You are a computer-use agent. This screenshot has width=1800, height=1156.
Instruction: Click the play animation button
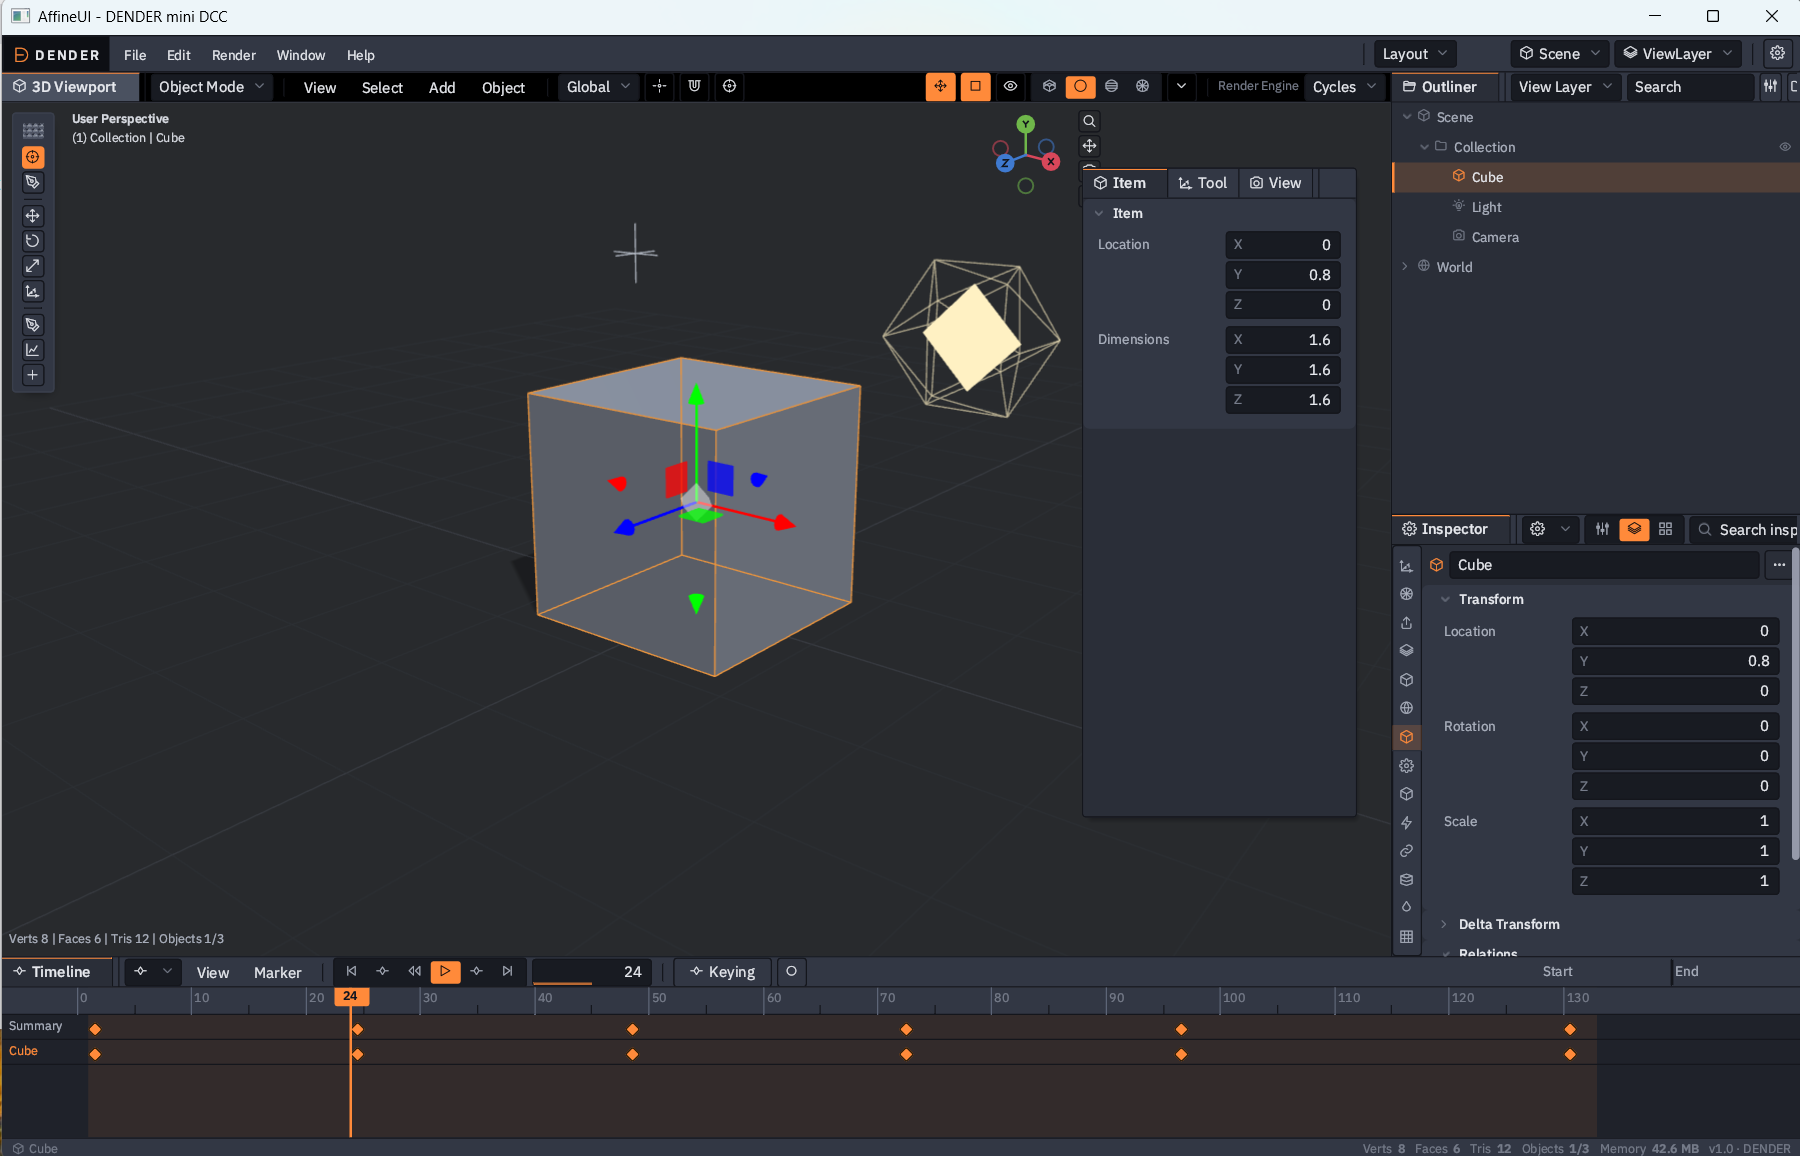coord(445,971)
